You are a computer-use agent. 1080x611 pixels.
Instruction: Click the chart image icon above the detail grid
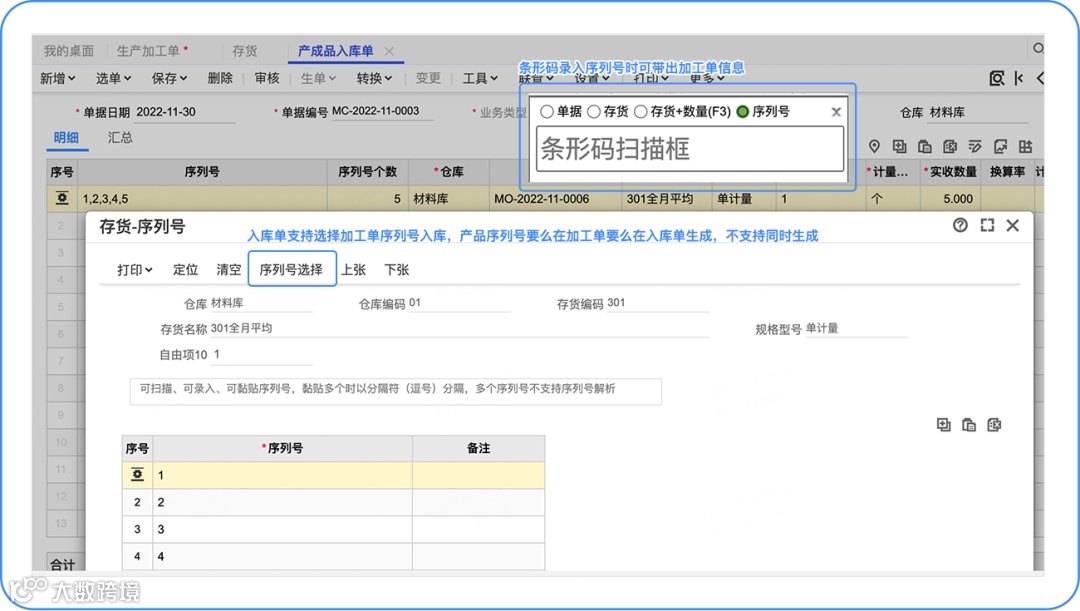(1000, 146)
